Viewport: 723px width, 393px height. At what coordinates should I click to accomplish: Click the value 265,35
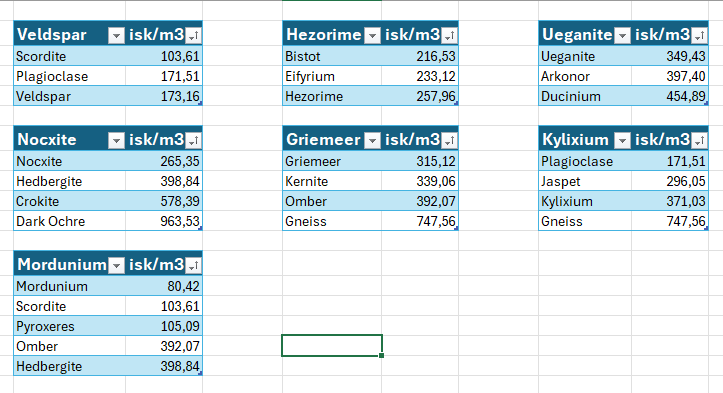point(164,161)
